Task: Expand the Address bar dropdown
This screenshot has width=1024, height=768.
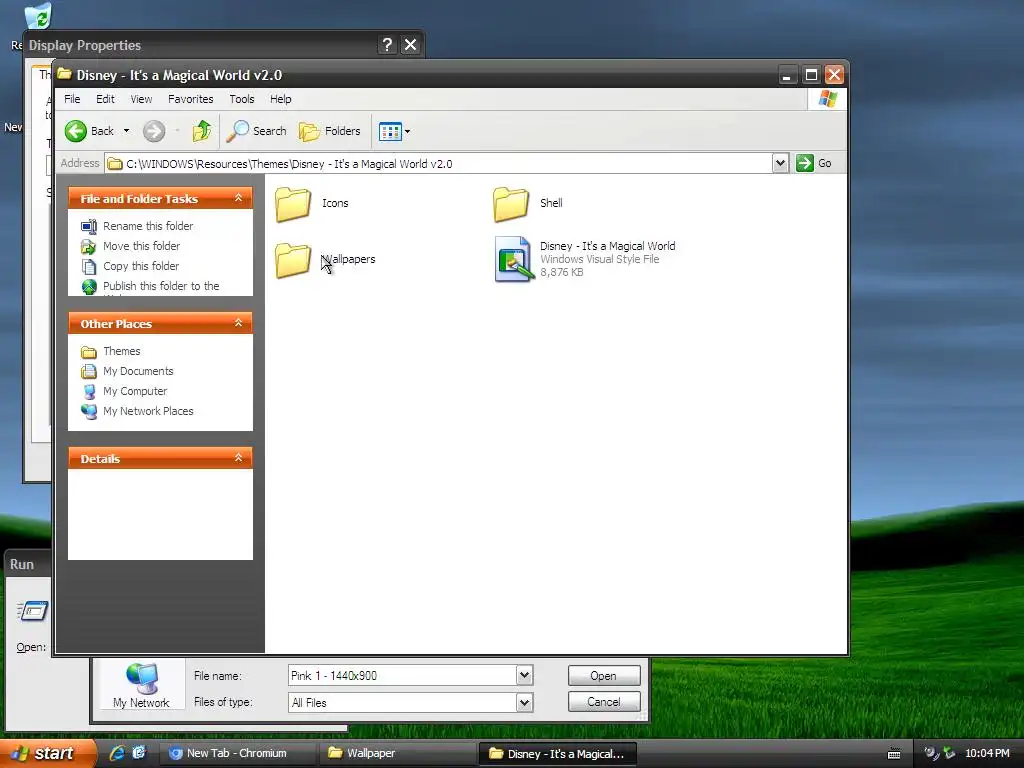Action: tap(780, 163)
